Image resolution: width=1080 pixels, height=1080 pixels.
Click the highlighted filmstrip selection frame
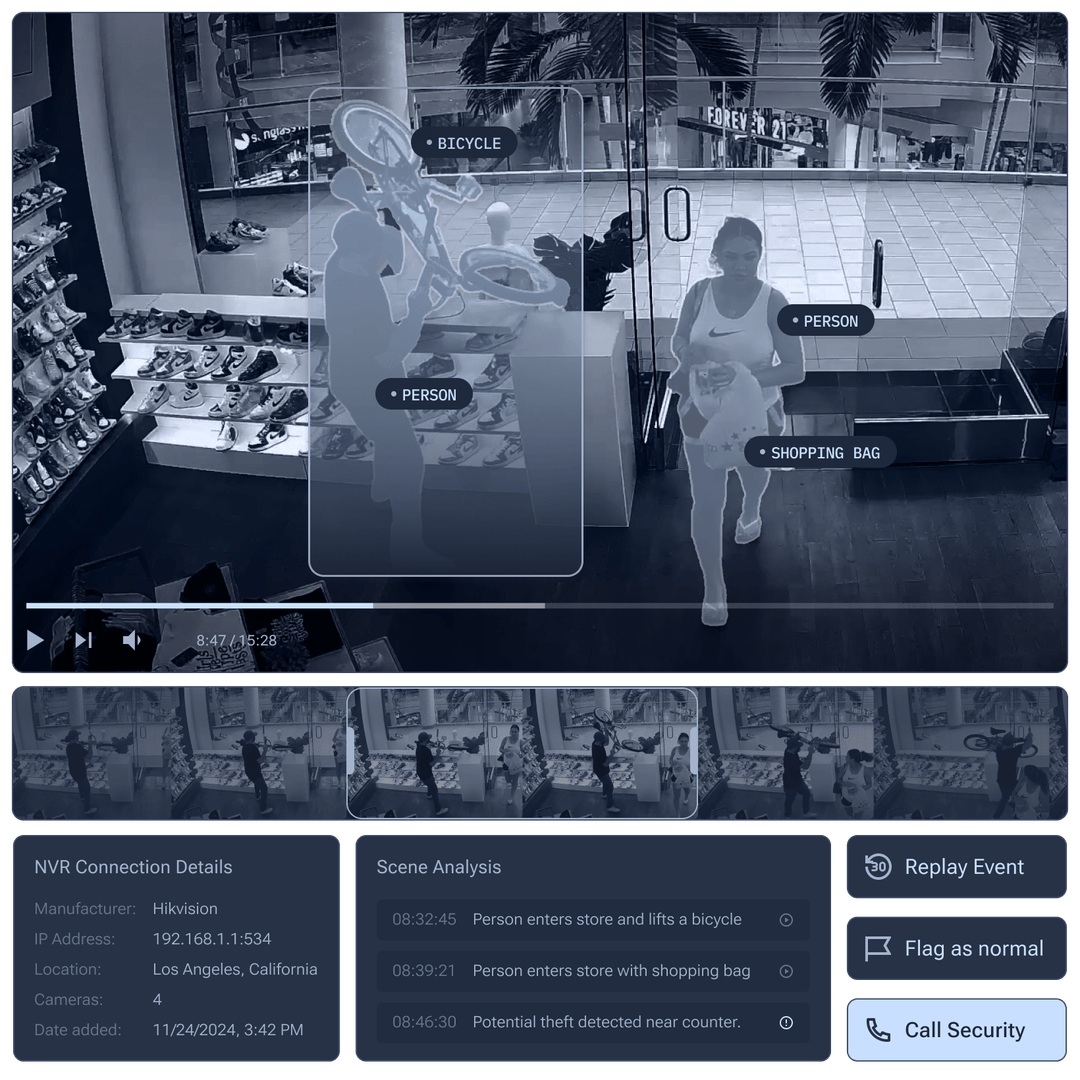coord(521,752)
